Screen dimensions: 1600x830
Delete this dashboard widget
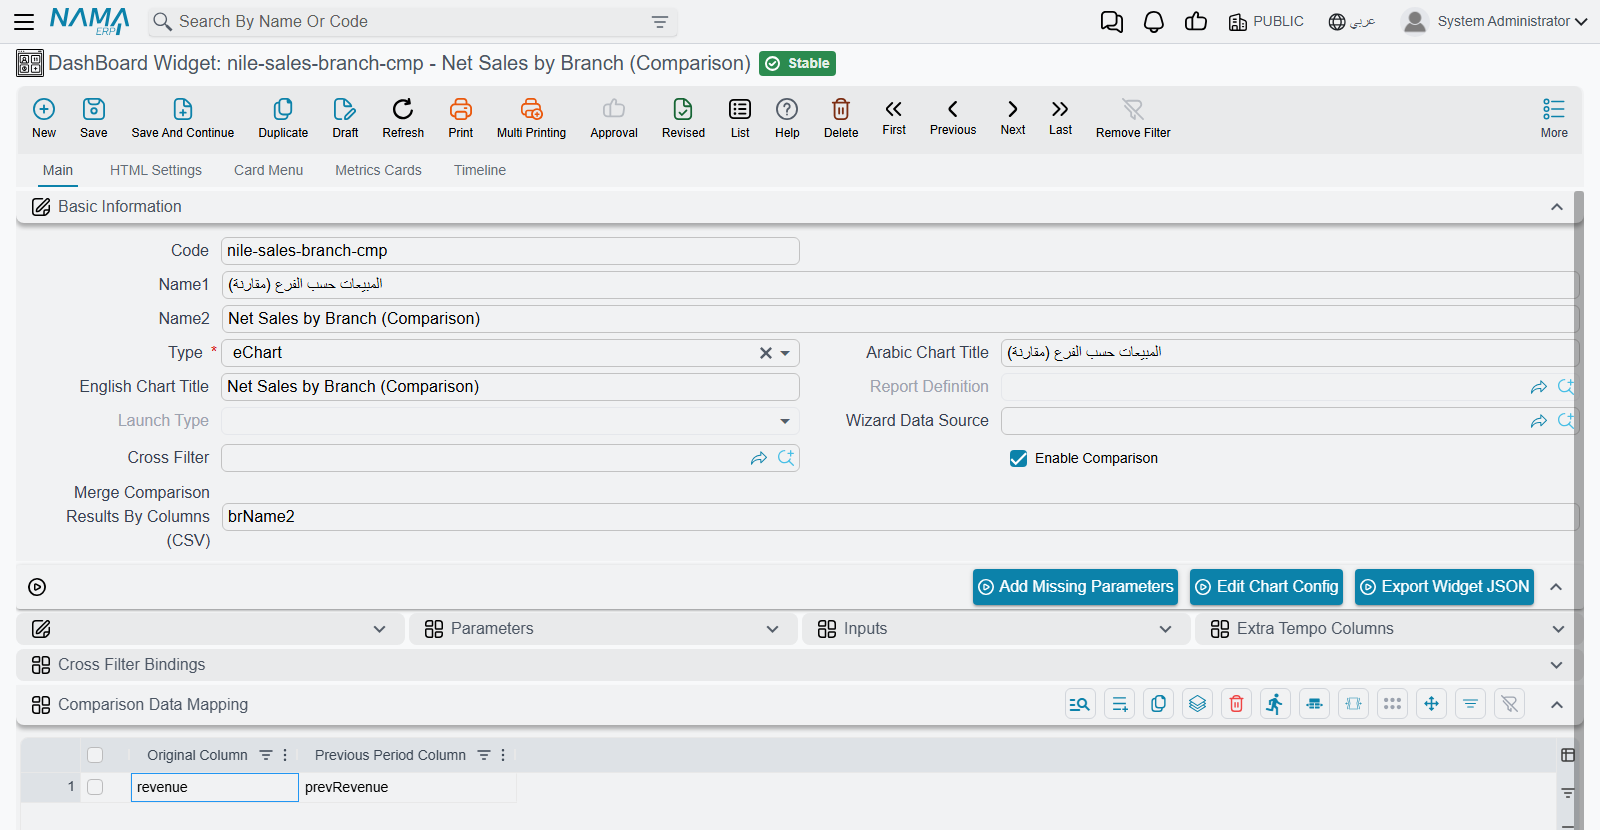point(841,117)
